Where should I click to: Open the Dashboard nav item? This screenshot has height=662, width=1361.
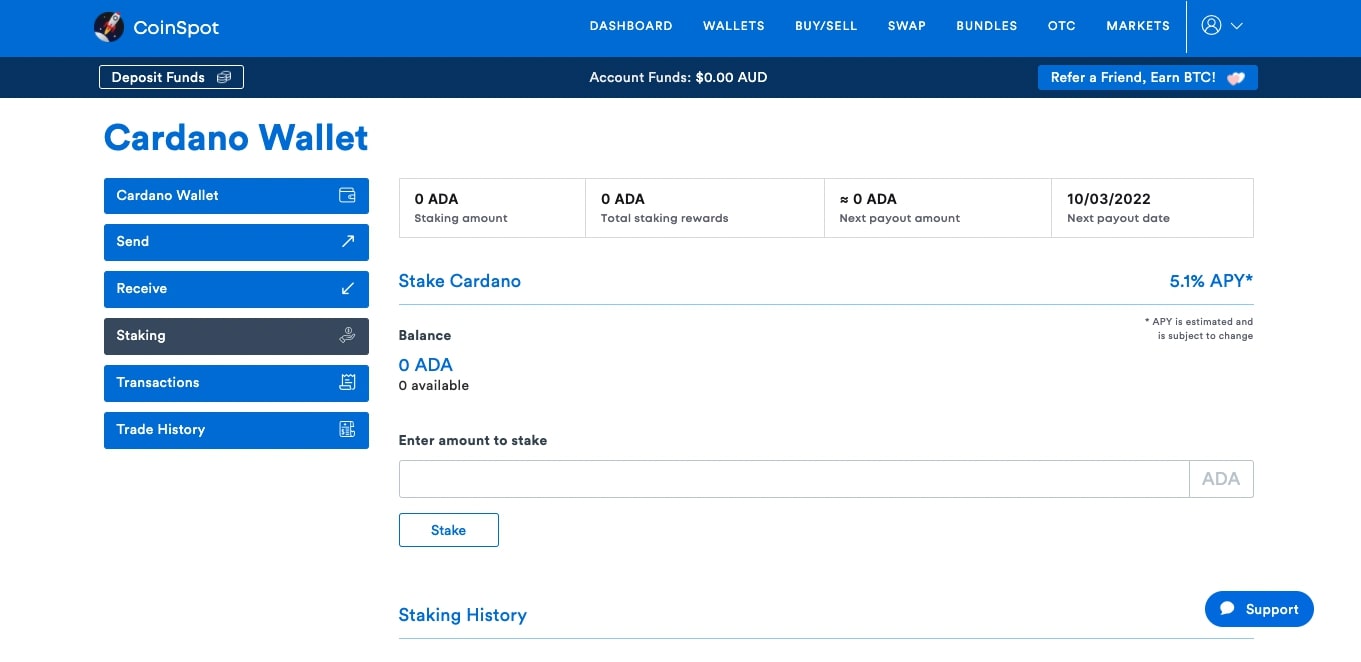tap(631, 26)
